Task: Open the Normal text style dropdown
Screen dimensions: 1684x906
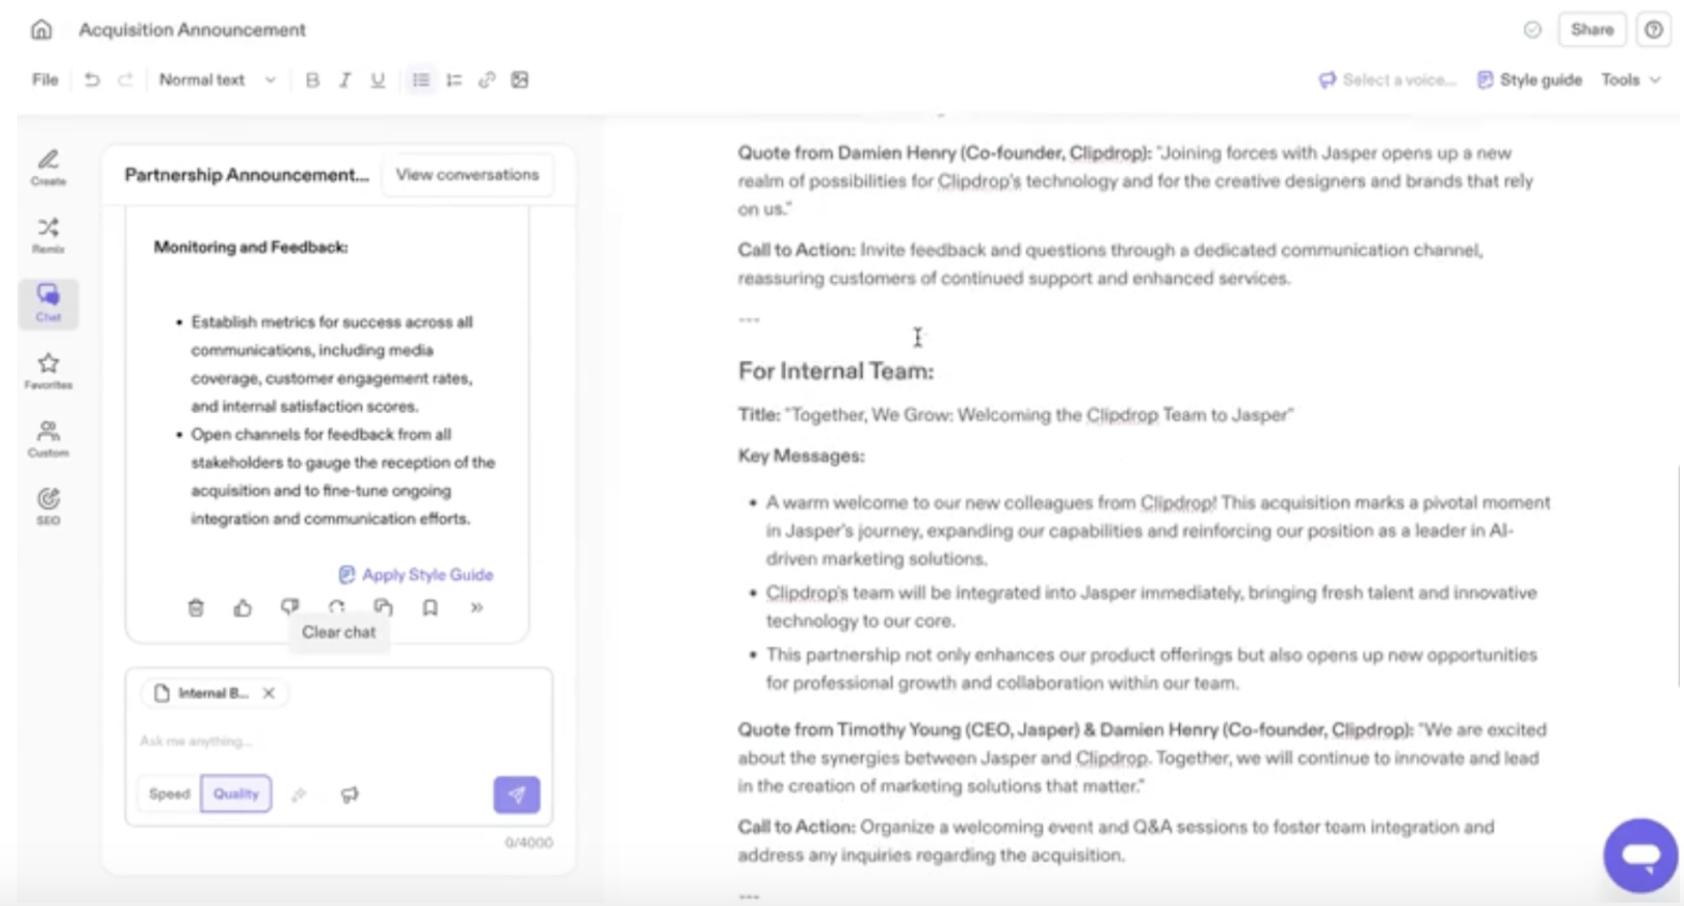Action: [217, 80]
